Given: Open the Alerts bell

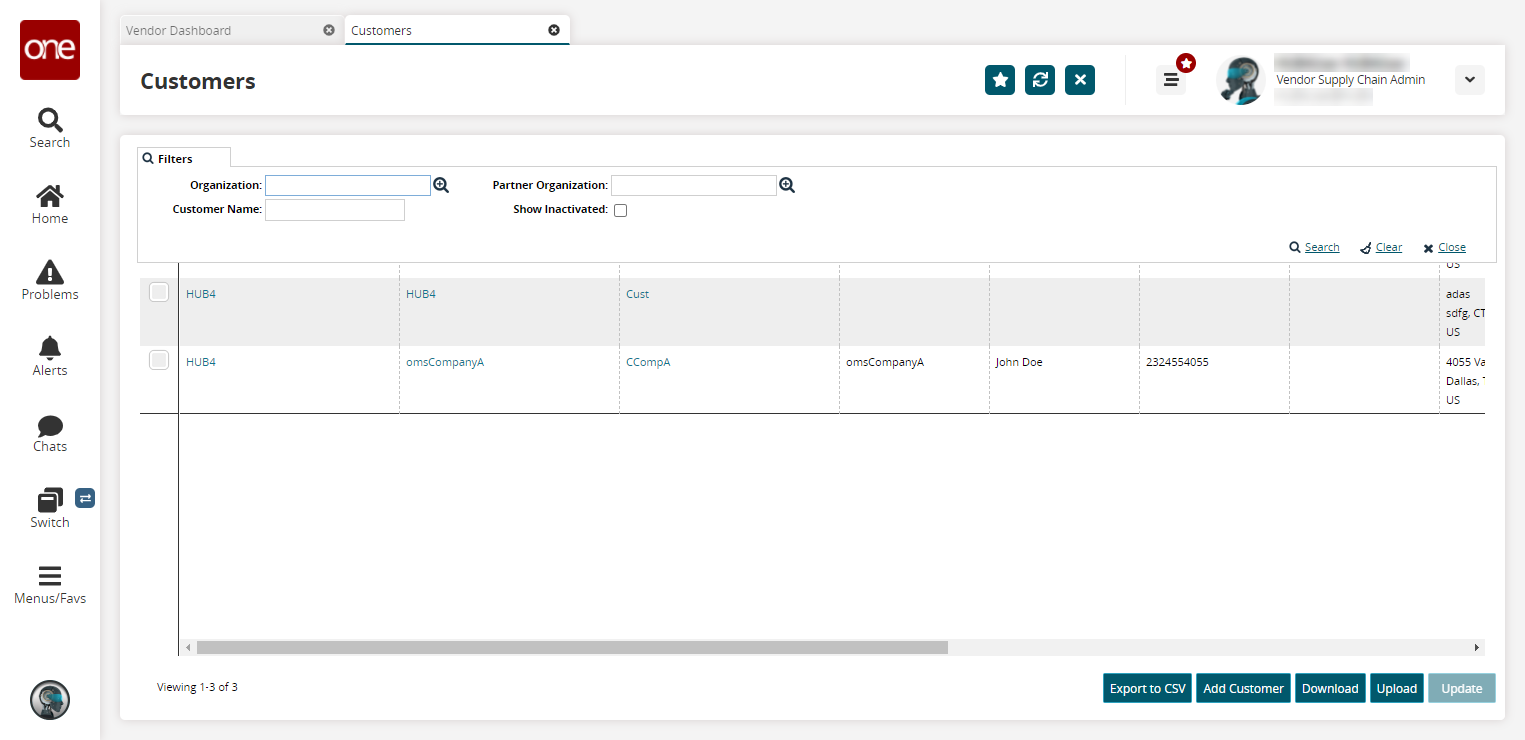Looking at the screenshot, I should [x=50, y=356].
